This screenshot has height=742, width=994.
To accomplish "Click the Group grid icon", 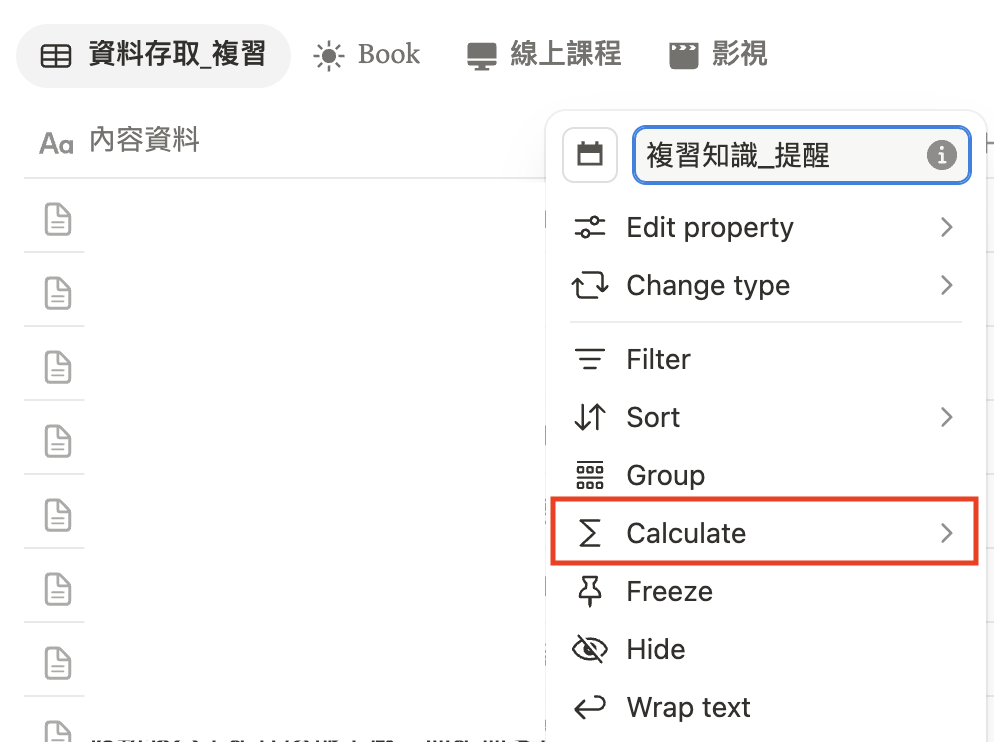I will click(590, 475).
